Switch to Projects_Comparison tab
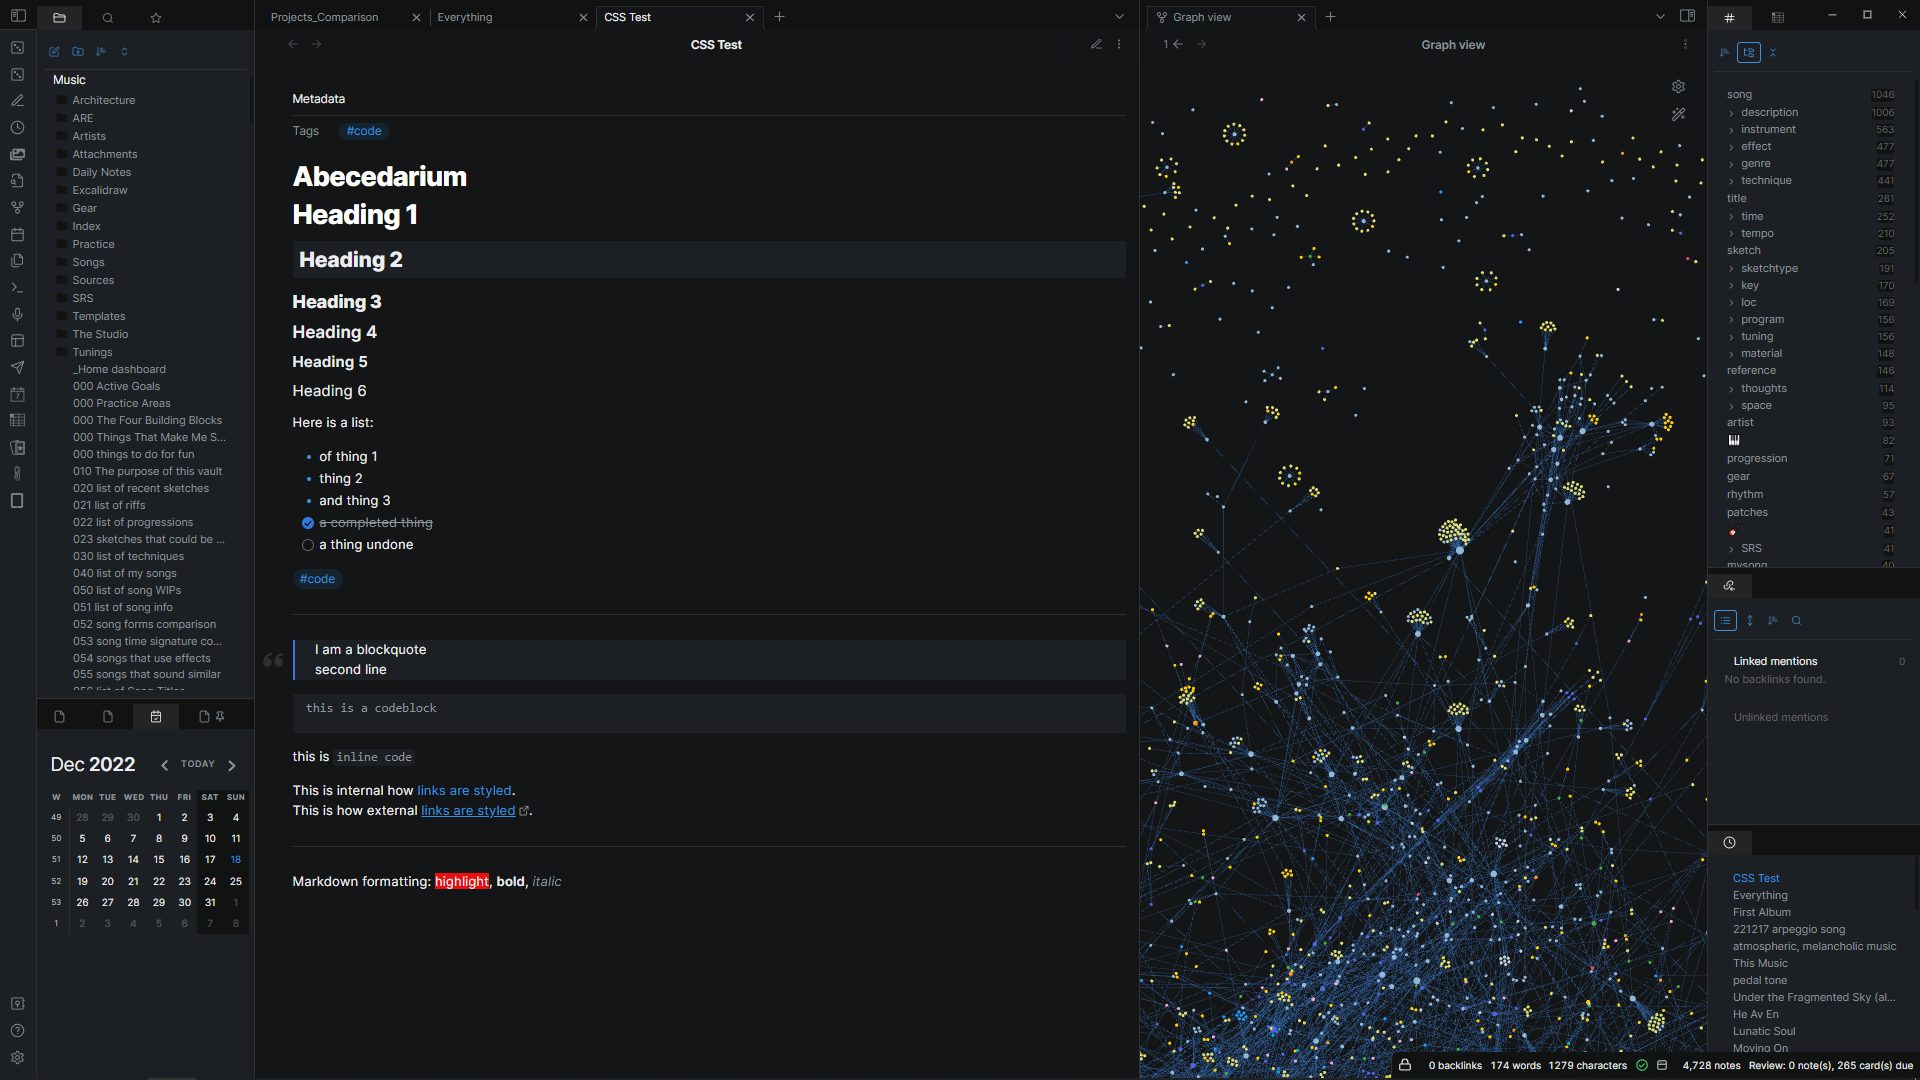This screenshot has height=1080, width=1920. pyautogui.click(x=325, y=17)
